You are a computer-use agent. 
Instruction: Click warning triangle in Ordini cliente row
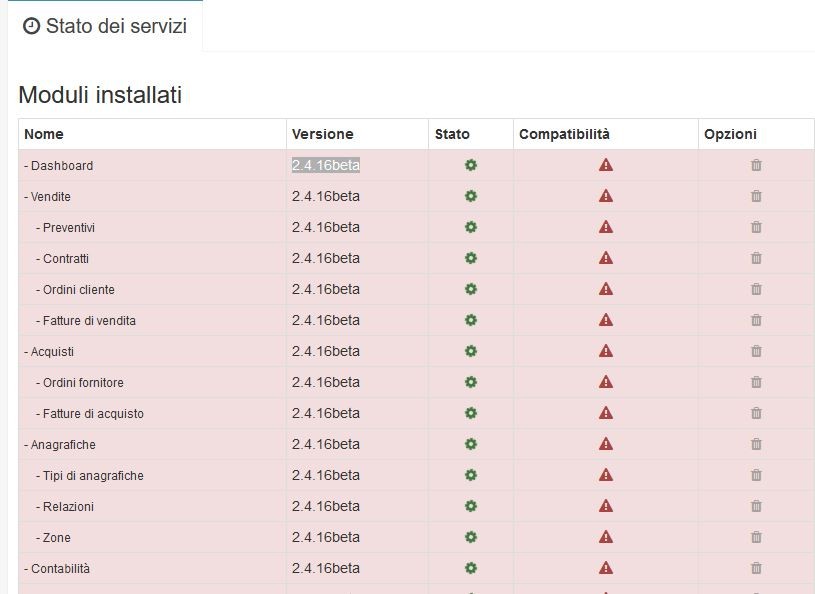click(x=606, y=289)
